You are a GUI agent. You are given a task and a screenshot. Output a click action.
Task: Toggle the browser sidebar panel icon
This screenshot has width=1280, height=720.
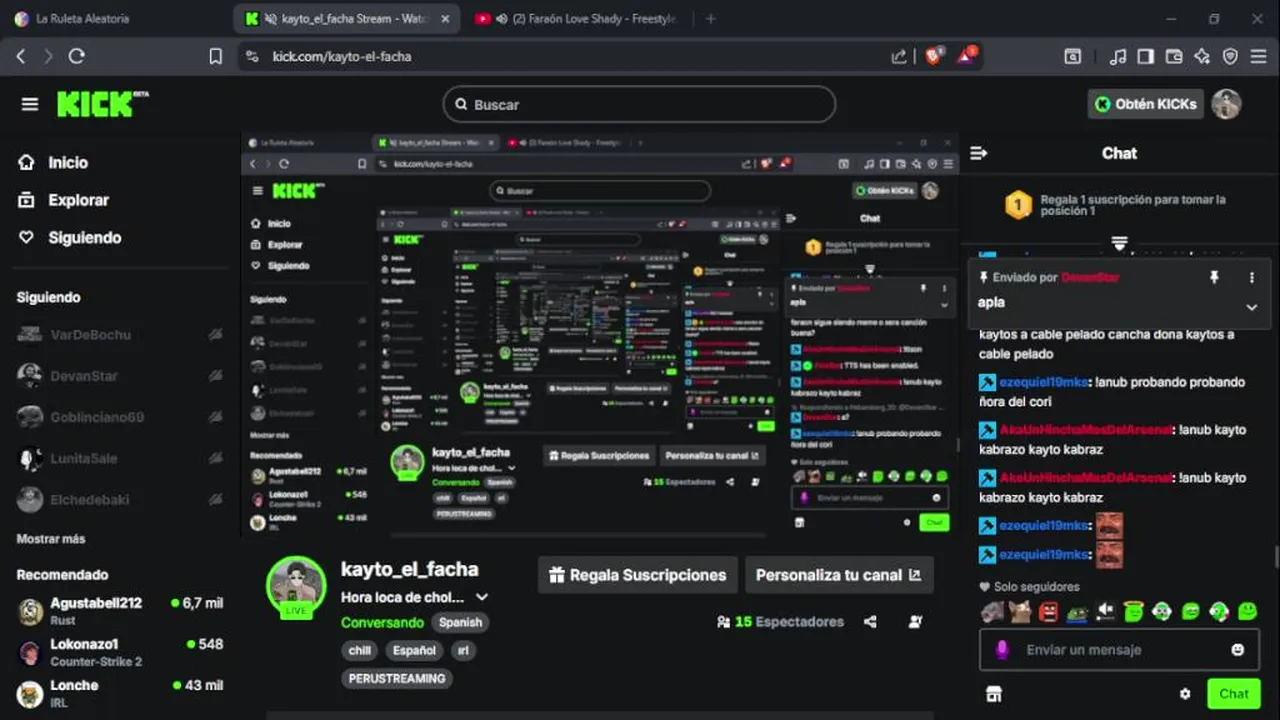pos(1146,57)
